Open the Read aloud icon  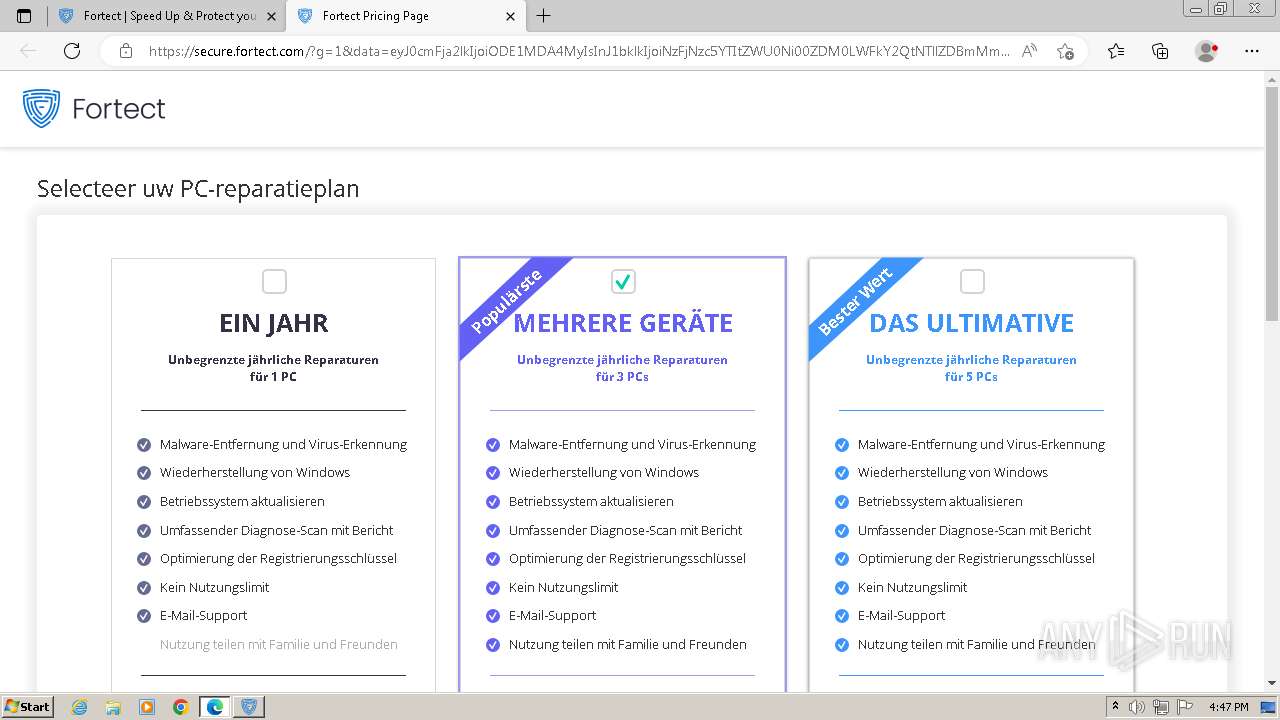tap(1029, 51)
